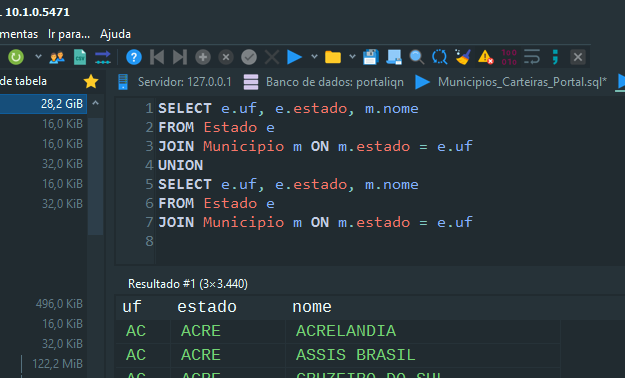Run the query with blue play button
Screen dimensions: 625x378
294,57
